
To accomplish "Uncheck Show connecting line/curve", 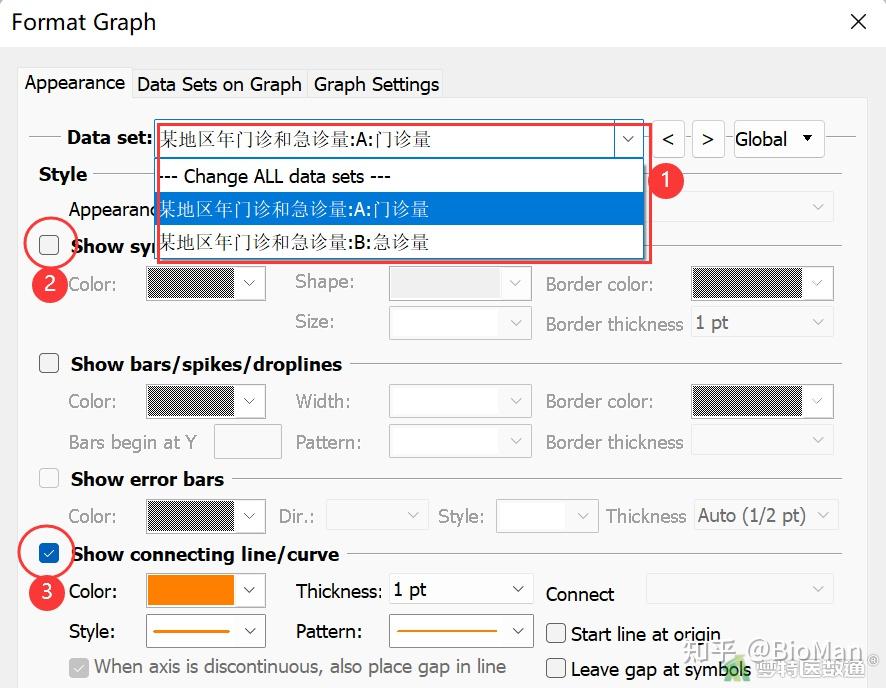I will (x=49, y=552).
